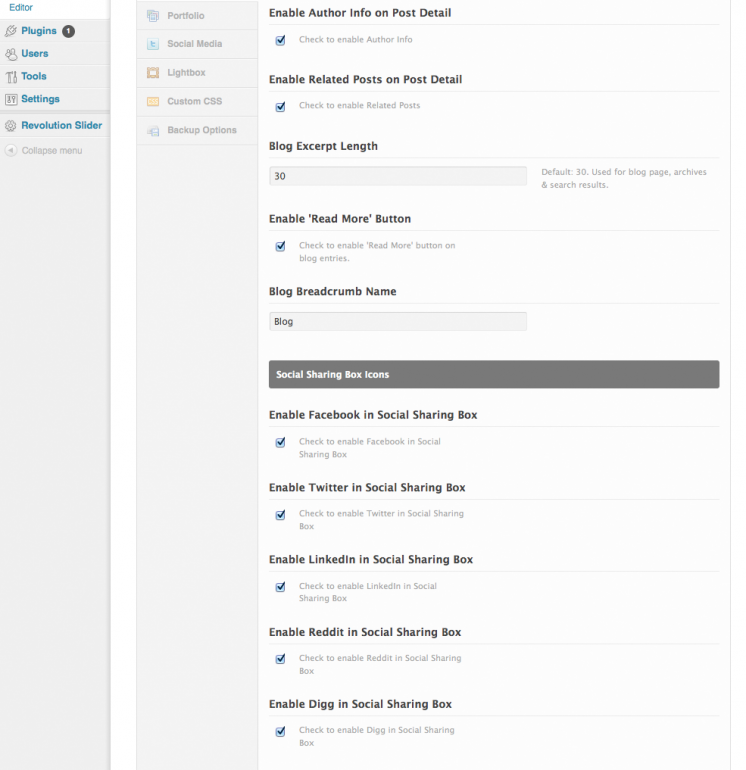This screenshot has height=770, width=746.
Task: Click the Tools wrench icon
Action: (11, 77)
